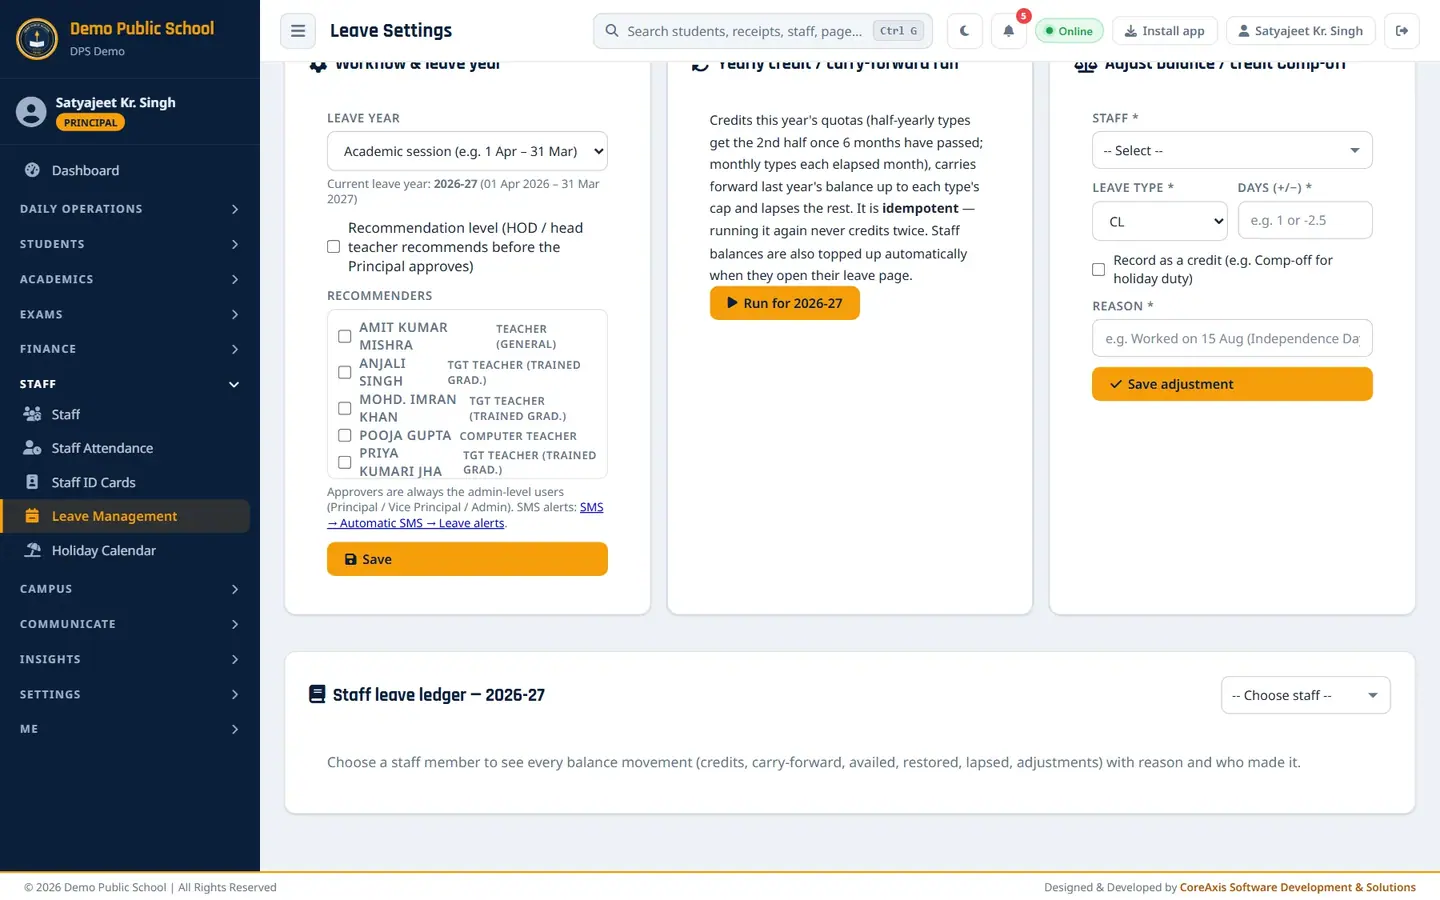Screen dimensions: 1440x900
Task: Switch to dark mode moon icon
Action: pyautogui.click(x=964, y=31)
